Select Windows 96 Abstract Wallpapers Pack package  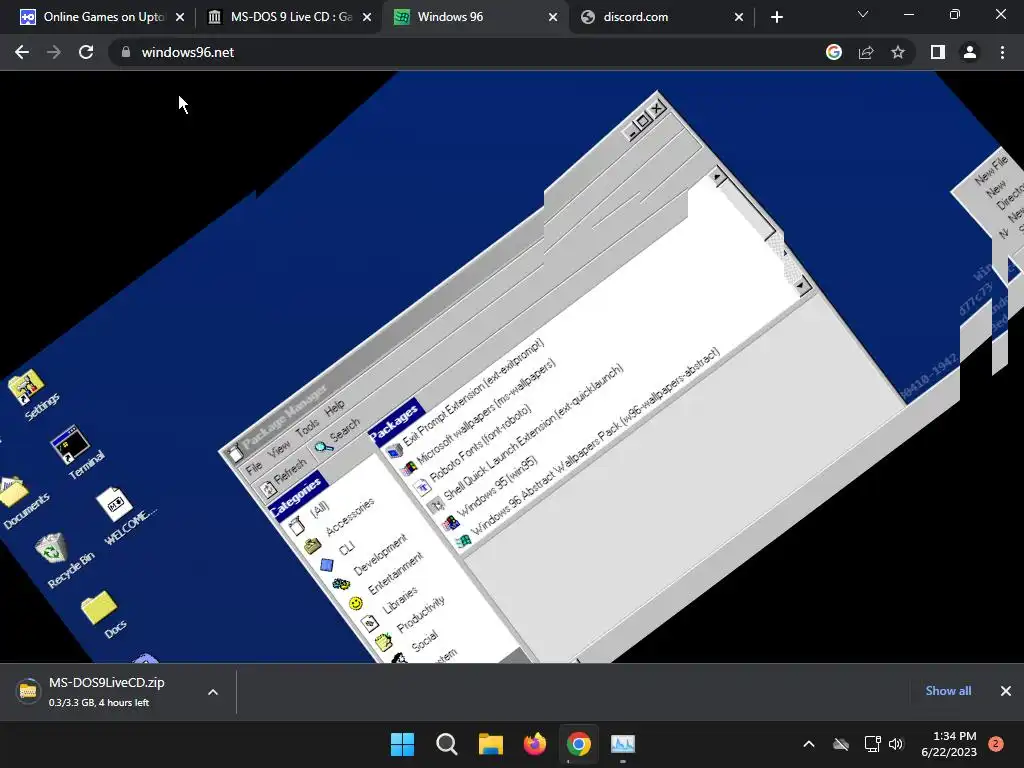tap(595, 441)
